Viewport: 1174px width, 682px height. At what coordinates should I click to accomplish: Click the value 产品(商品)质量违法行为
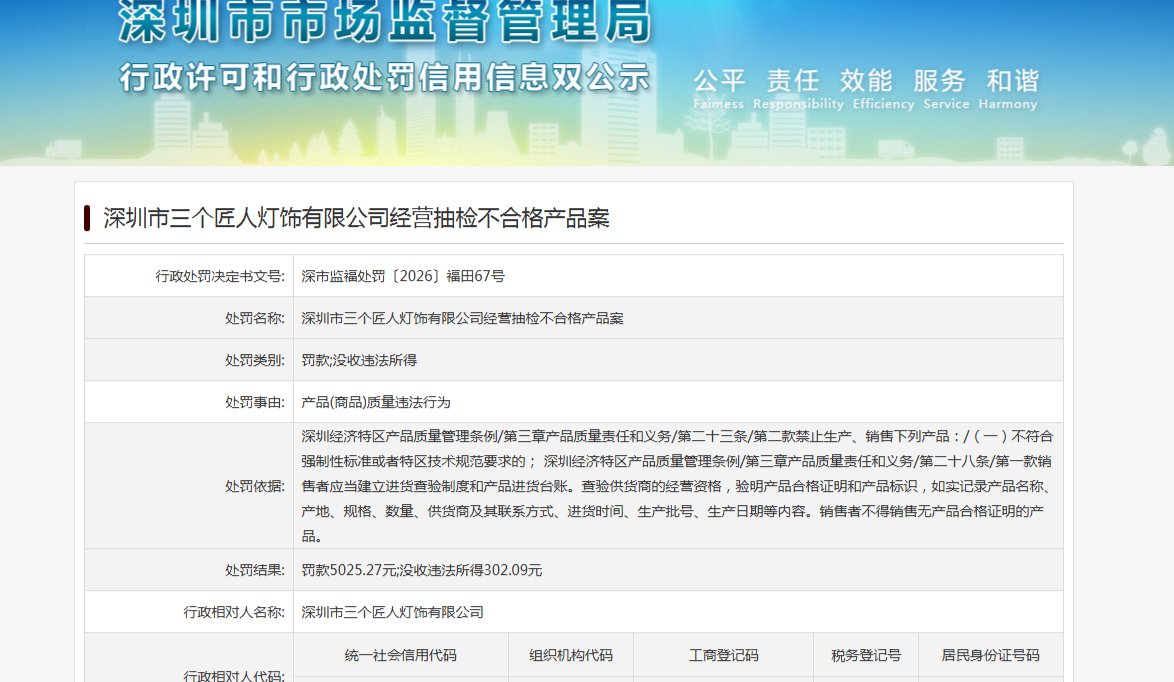(x=376, y=402)
